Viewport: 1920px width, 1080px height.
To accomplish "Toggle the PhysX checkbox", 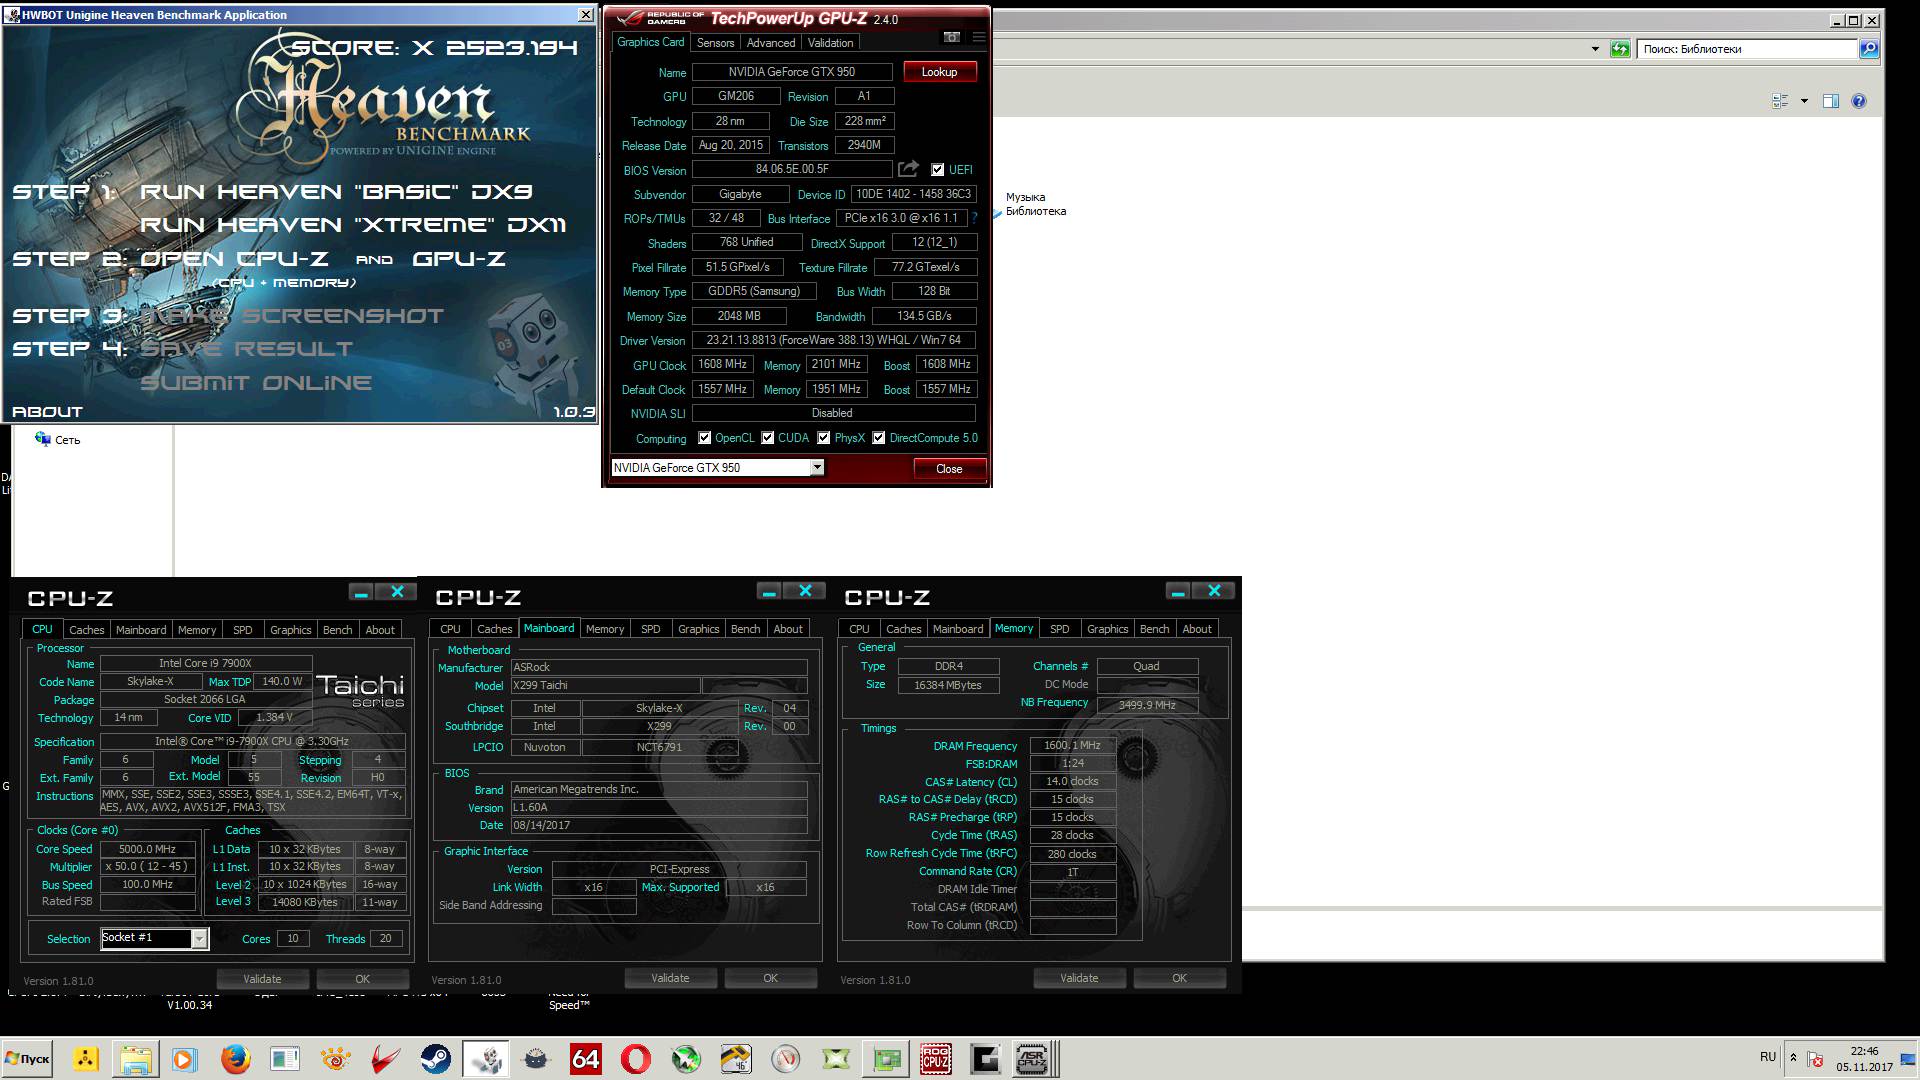I will (x=823, y=438).
